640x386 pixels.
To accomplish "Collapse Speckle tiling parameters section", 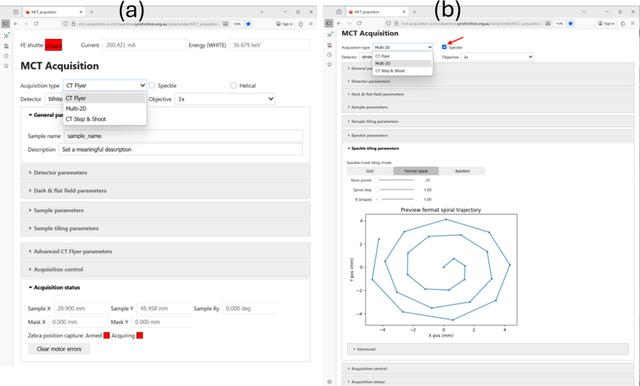I will coord(488,149).
